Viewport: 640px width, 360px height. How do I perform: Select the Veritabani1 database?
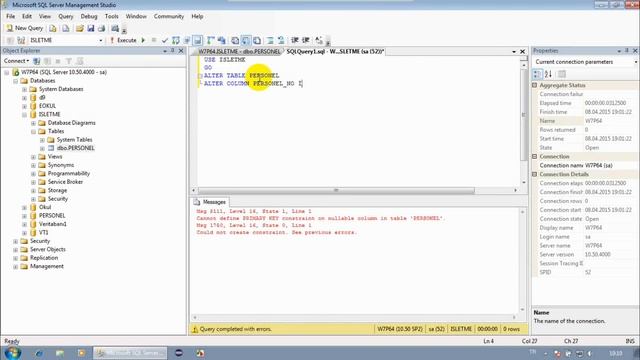click(52, 224)
